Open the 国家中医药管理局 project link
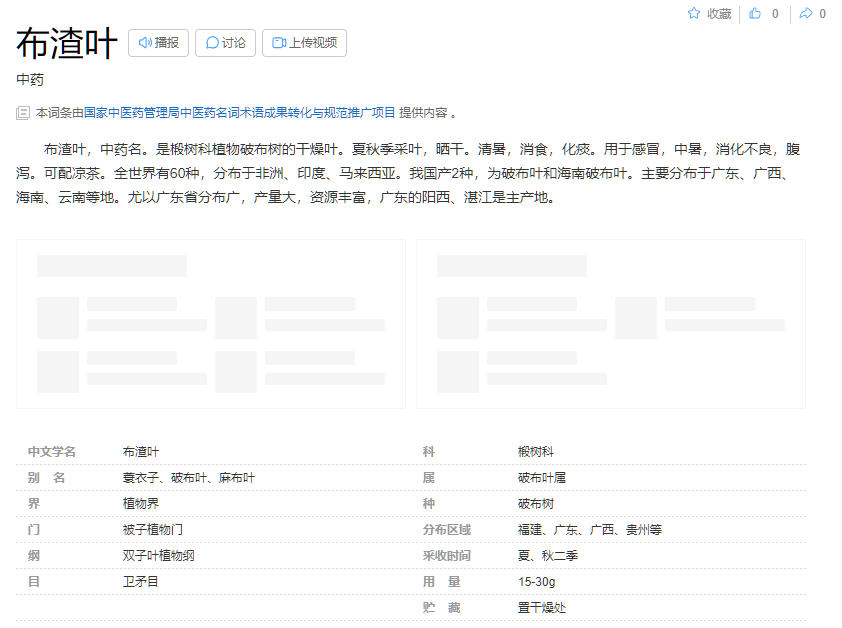Image resolution: width=842 pixels, height=628 pixels. click(239, 113)
